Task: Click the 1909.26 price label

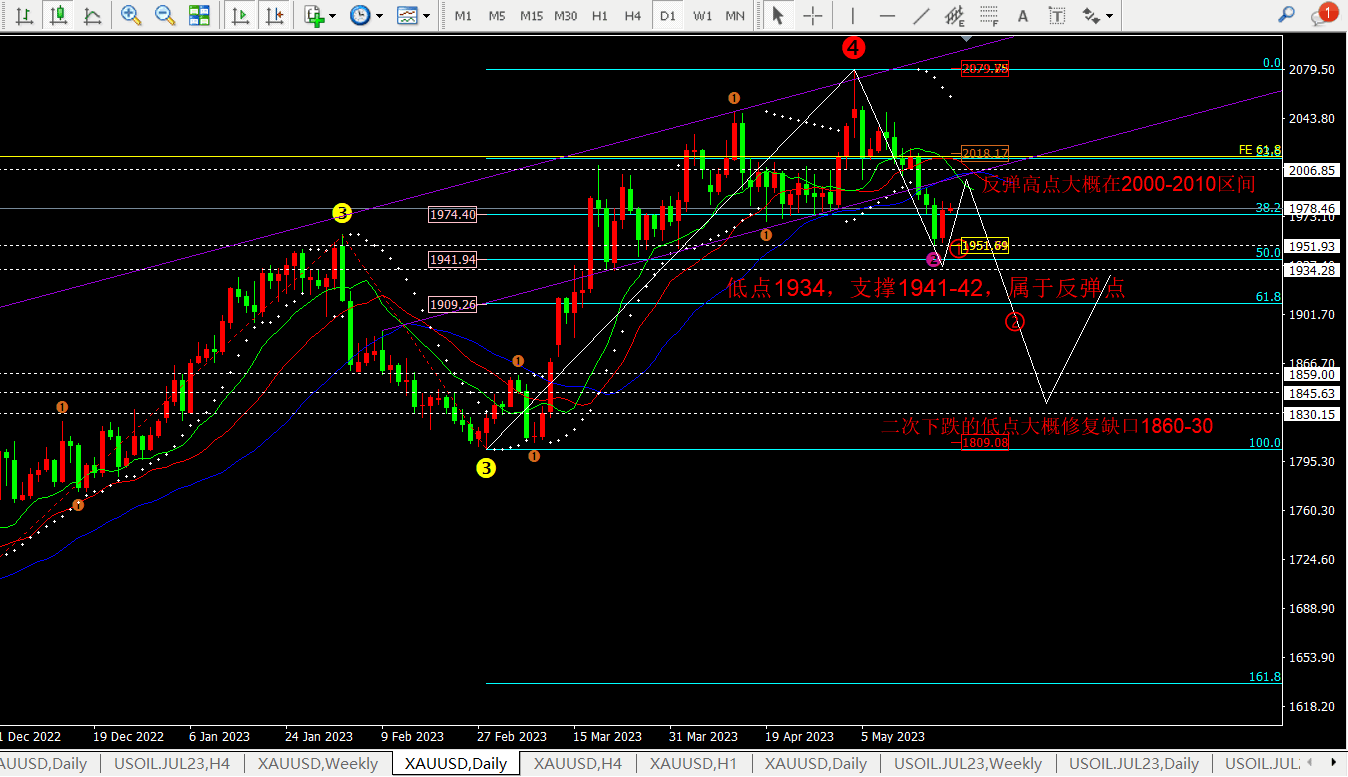Action: pos(453,304)
